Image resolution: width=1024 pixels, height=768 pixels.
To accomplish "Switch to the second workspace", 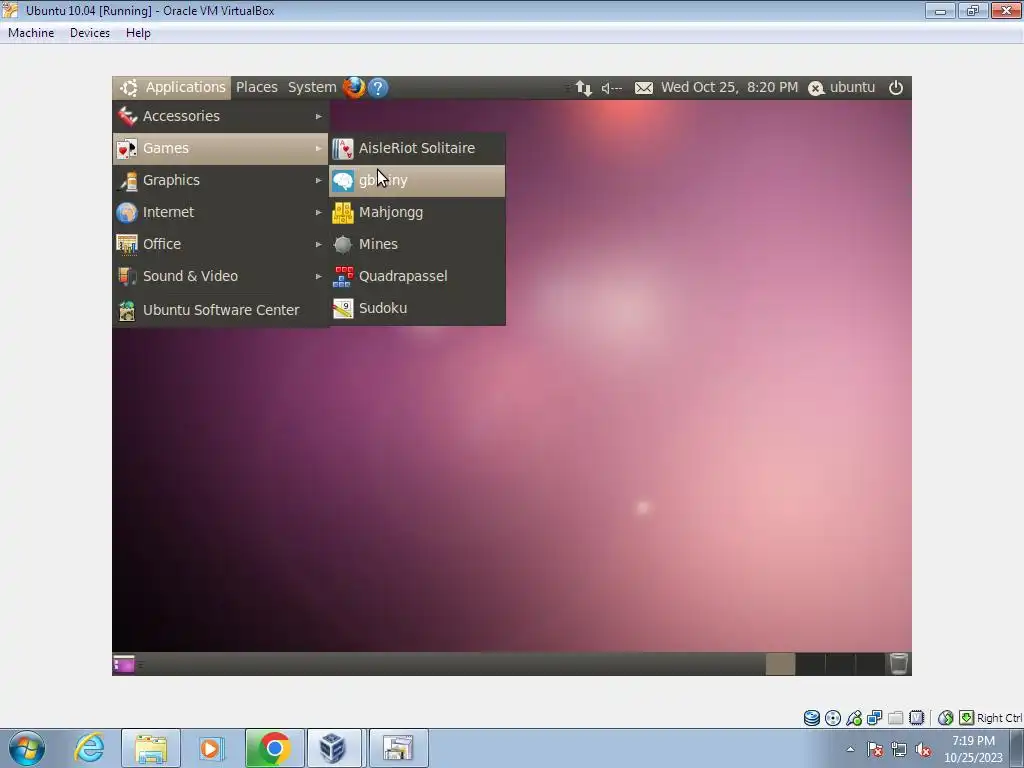I will 810,664.
